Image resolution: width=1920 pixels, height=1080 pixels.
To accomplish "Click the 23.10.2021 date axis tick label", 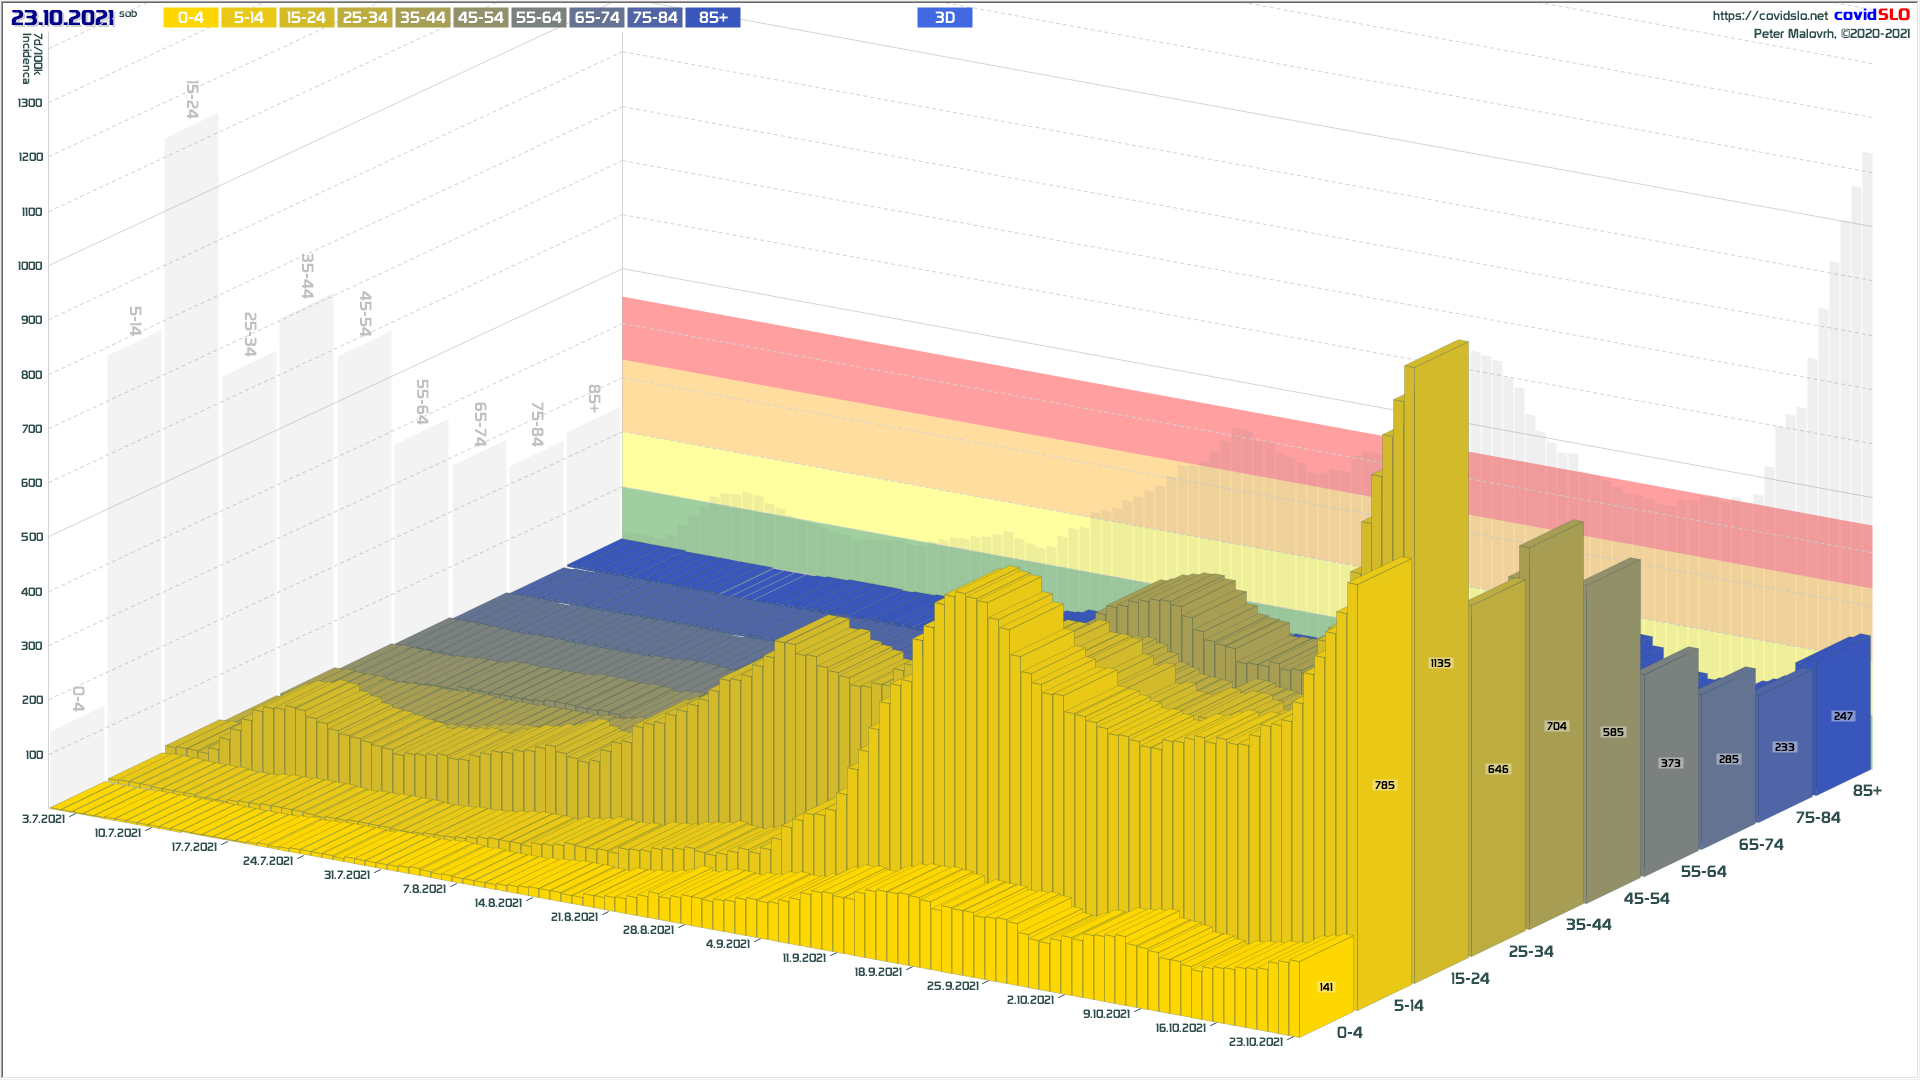I will tap(1255, 1042).
